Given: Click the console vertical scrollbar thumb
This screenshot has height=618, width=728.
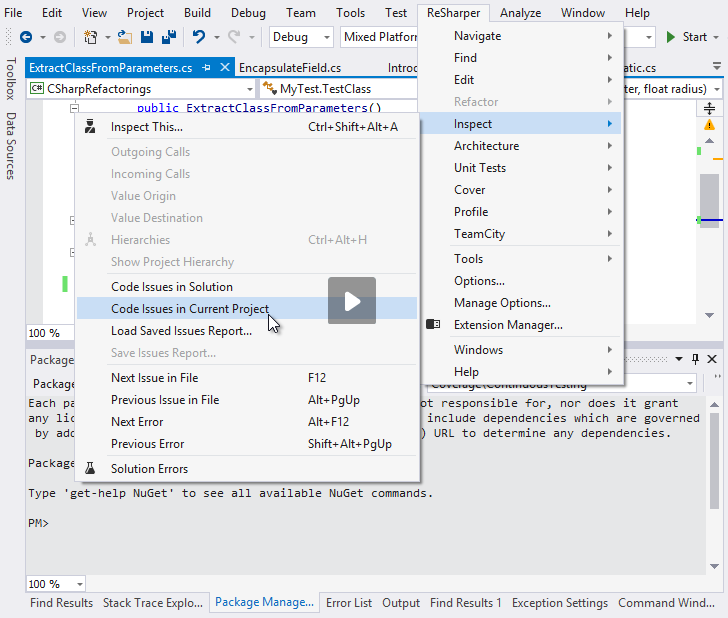Looking at the screenshot, I should click(x=714, y=461).
